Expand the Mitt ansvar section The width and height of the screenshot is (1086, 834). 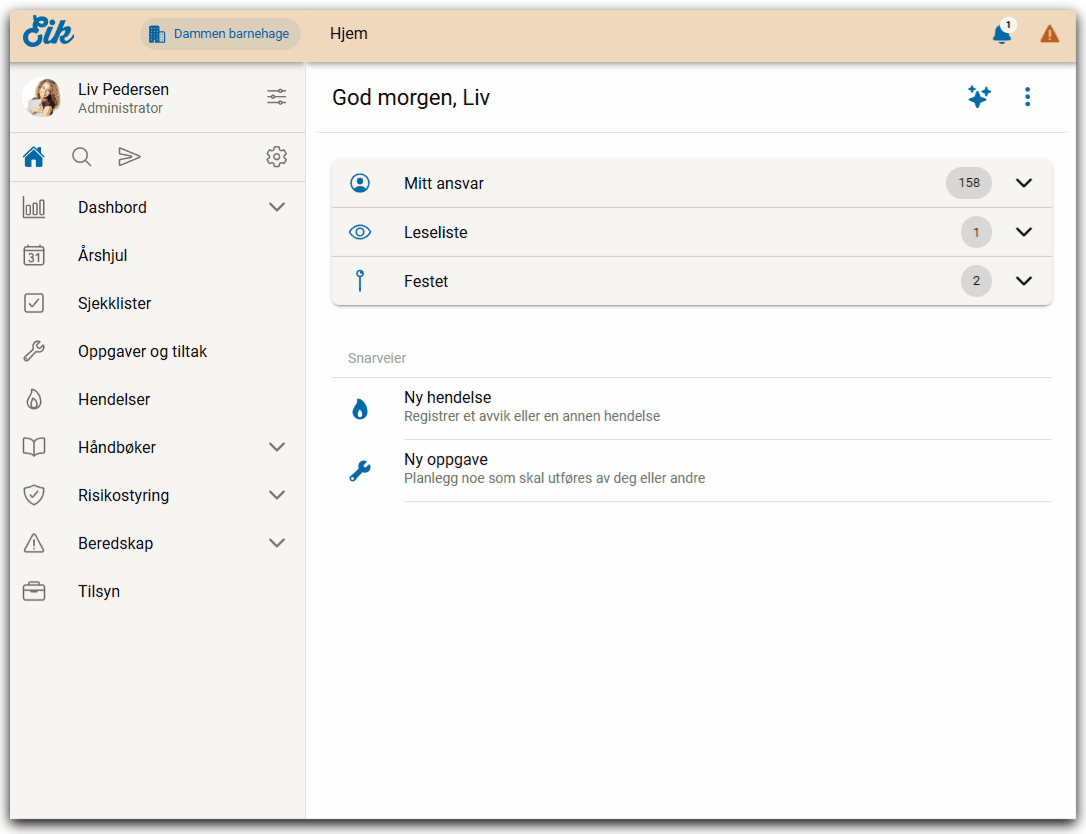tap(1023, 183)
